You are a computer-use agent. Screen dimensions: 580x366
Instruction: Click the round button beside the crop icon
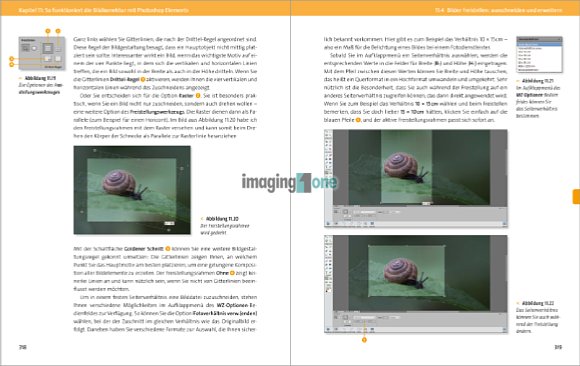click(34, 48)
